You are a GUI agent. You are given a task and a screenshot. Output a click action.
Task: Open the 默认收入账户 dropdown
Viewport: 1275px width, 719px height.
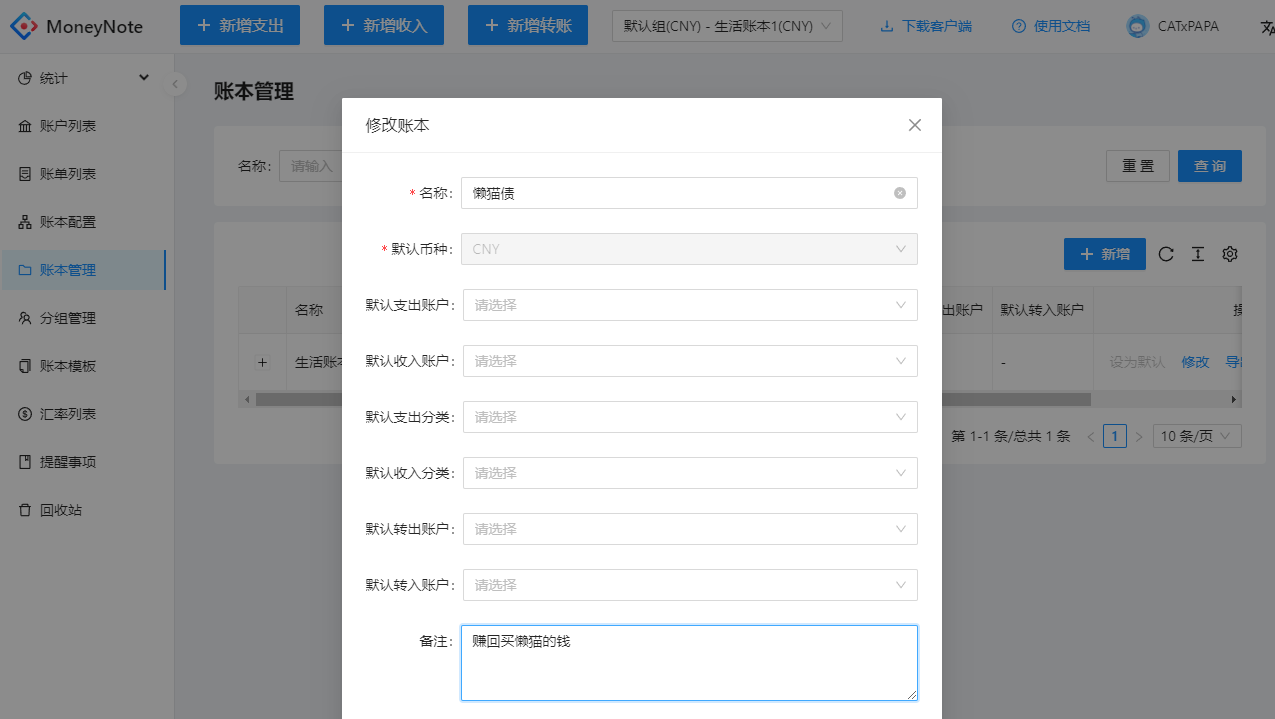click(690, 361)
